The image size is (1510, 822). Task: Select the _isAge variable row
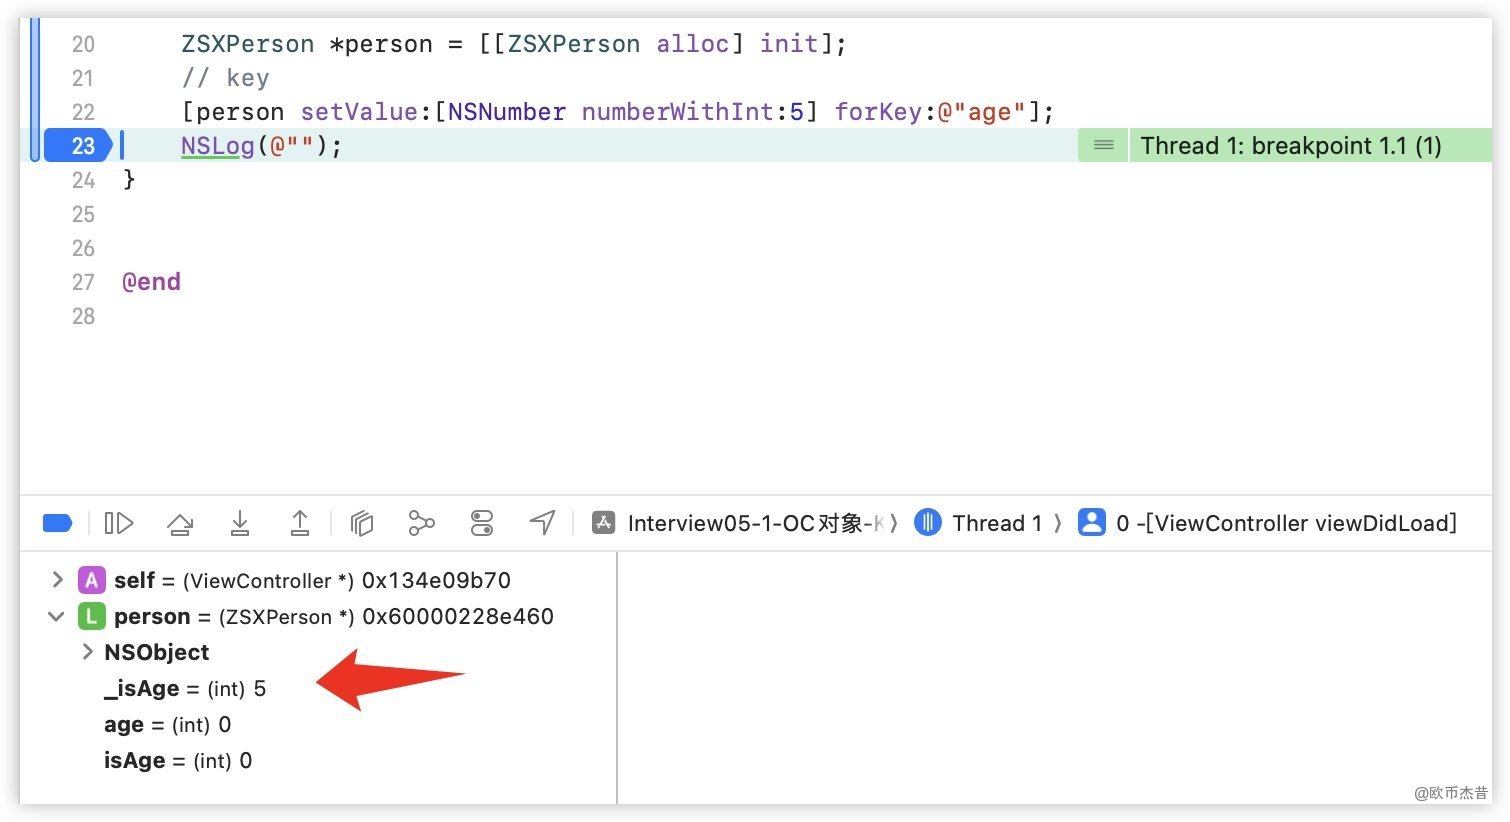(x=185, y=689)
